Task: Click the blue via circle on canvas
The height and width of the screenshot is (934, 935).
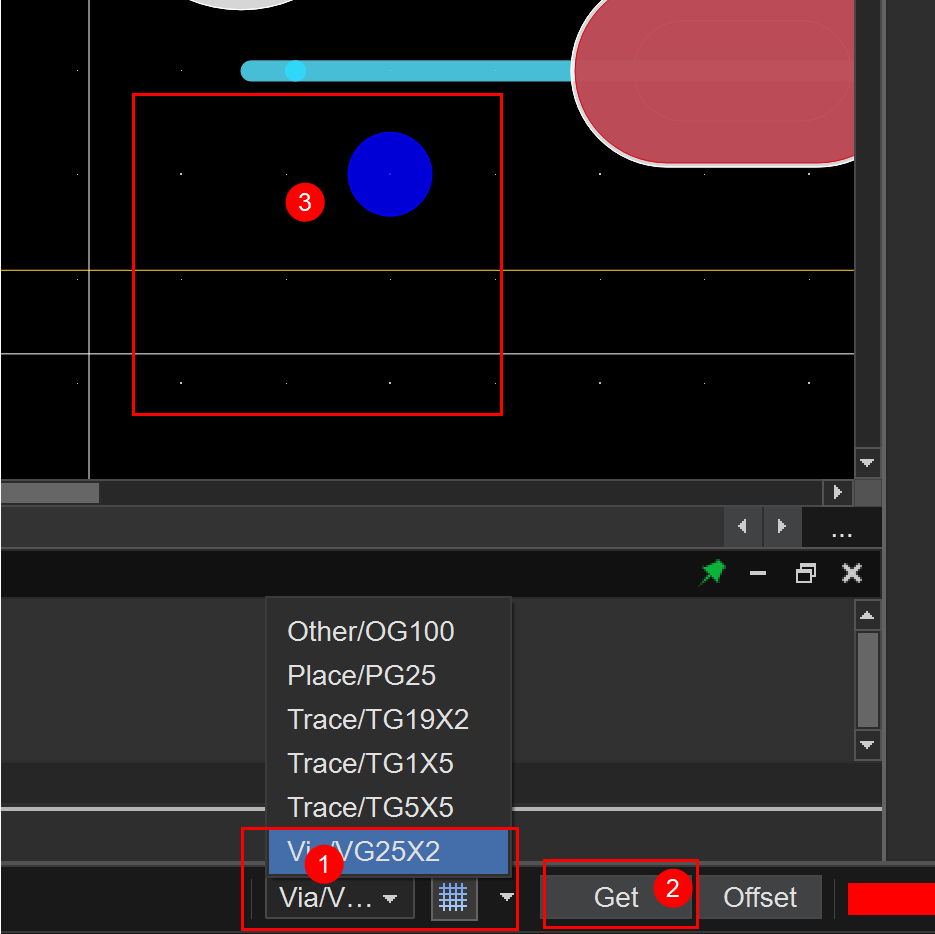Action: [390, 174]
